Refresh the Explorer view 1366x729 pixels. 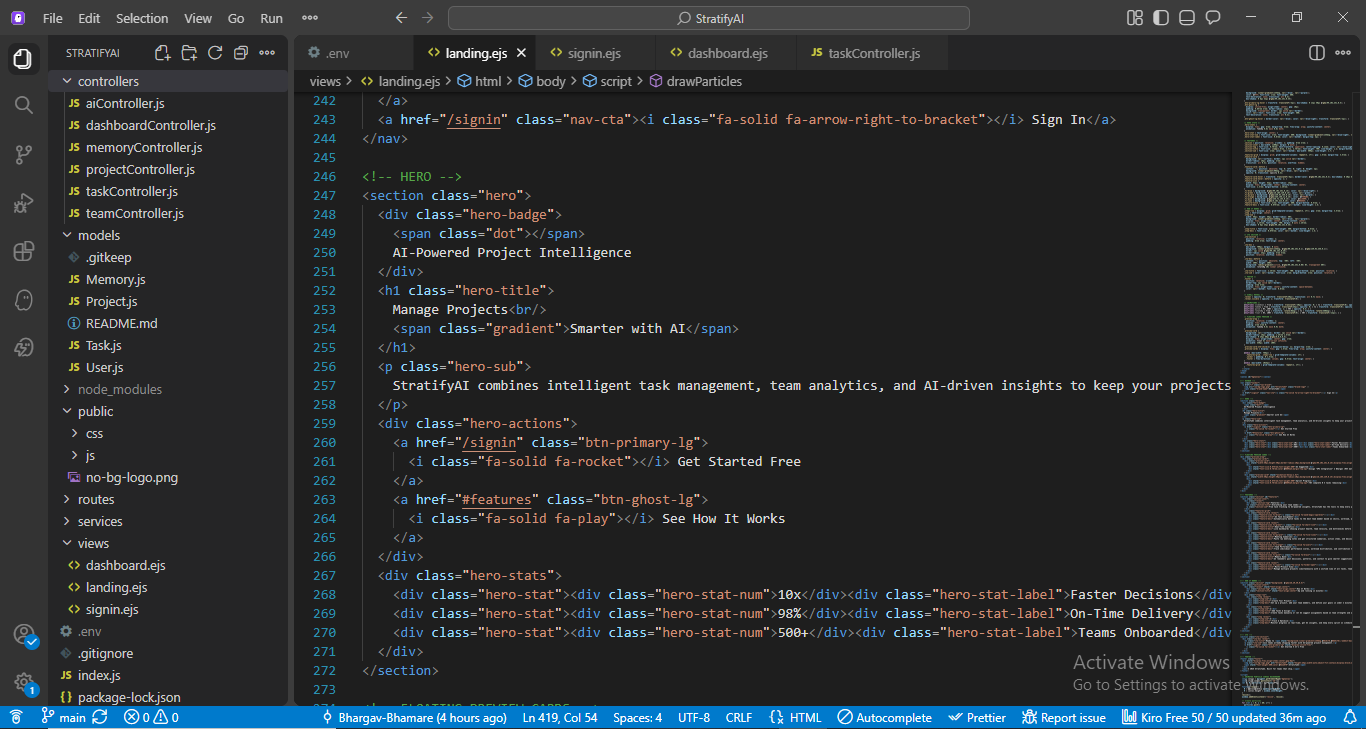tap(214, 52)
